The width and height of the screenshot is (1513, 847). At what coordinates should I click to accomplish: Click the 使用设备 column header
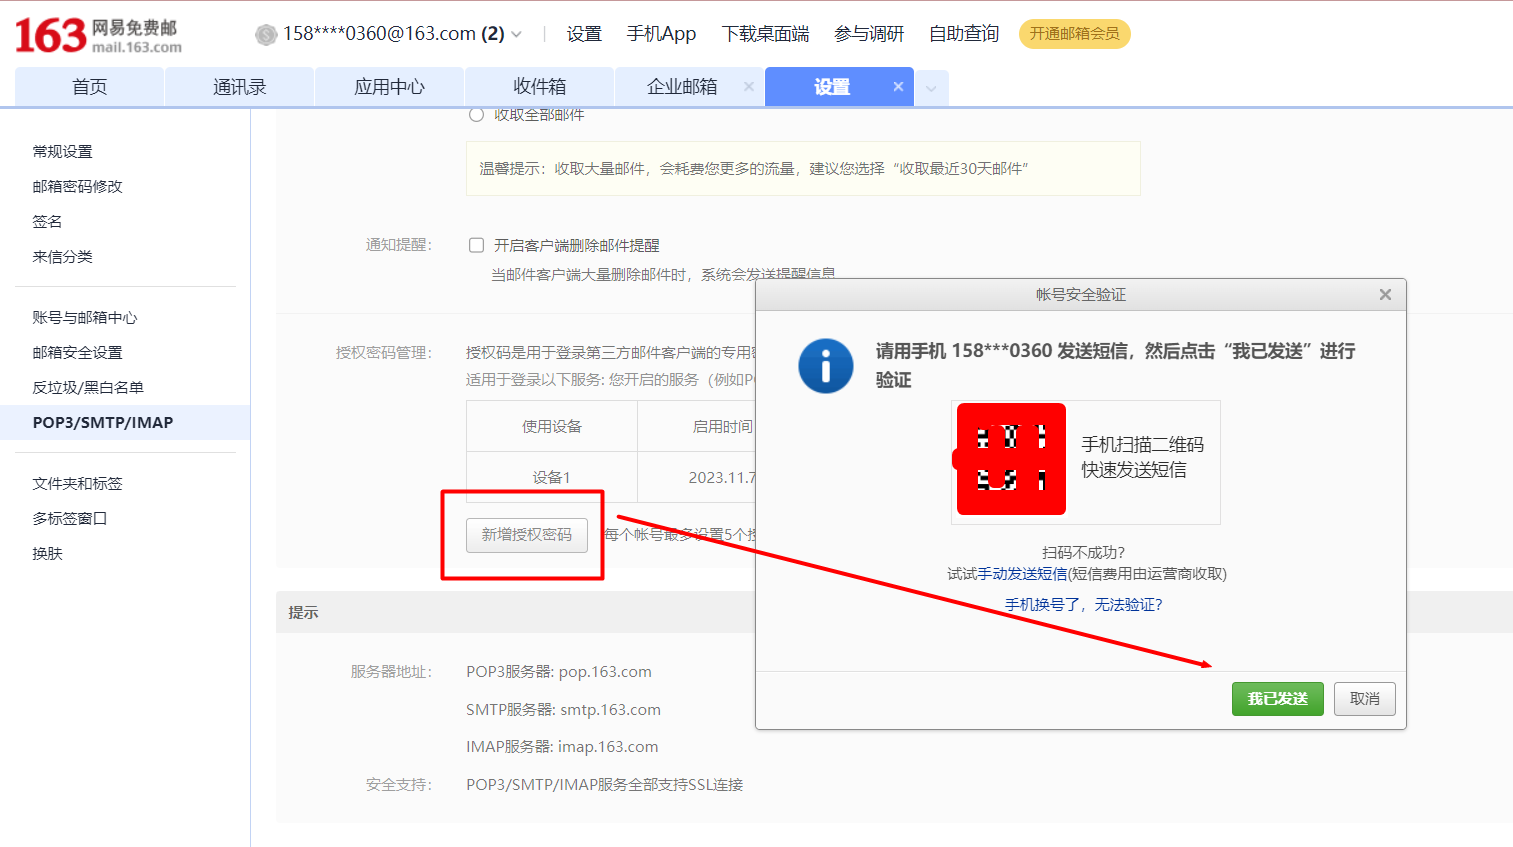(551, 426)
